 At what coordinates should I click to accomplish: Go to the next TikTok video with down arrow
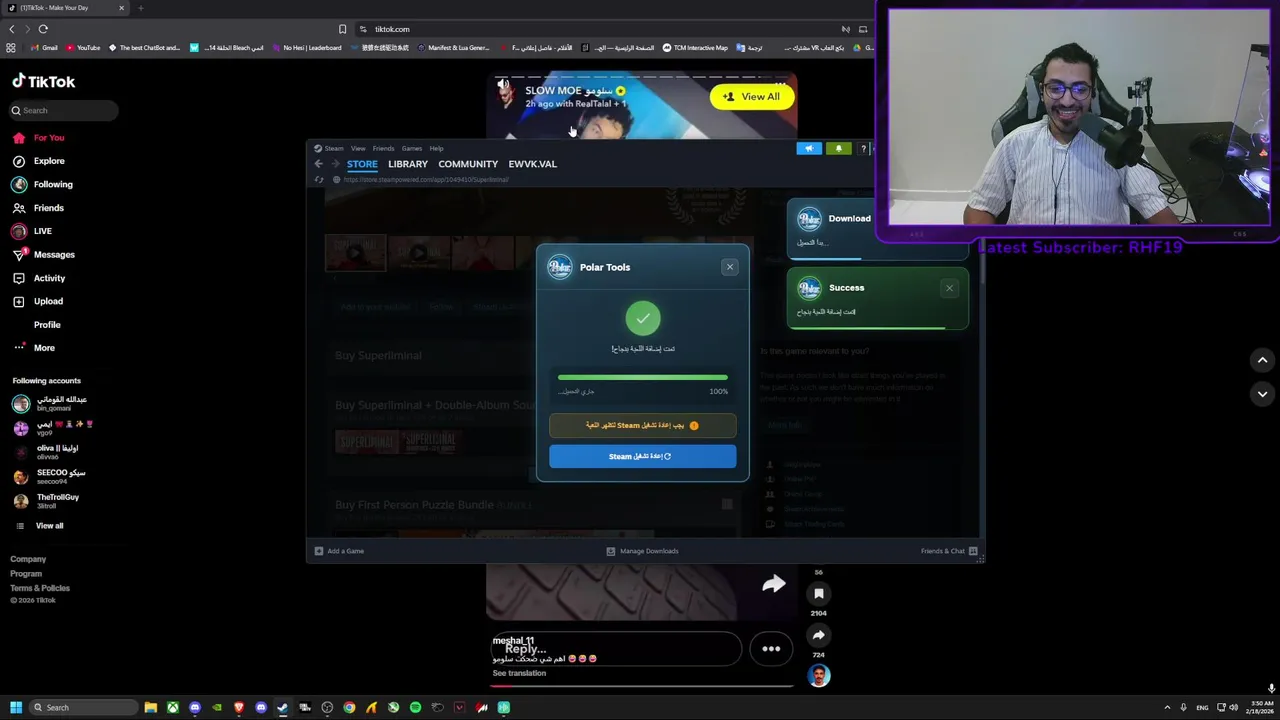click(1262, 394)
